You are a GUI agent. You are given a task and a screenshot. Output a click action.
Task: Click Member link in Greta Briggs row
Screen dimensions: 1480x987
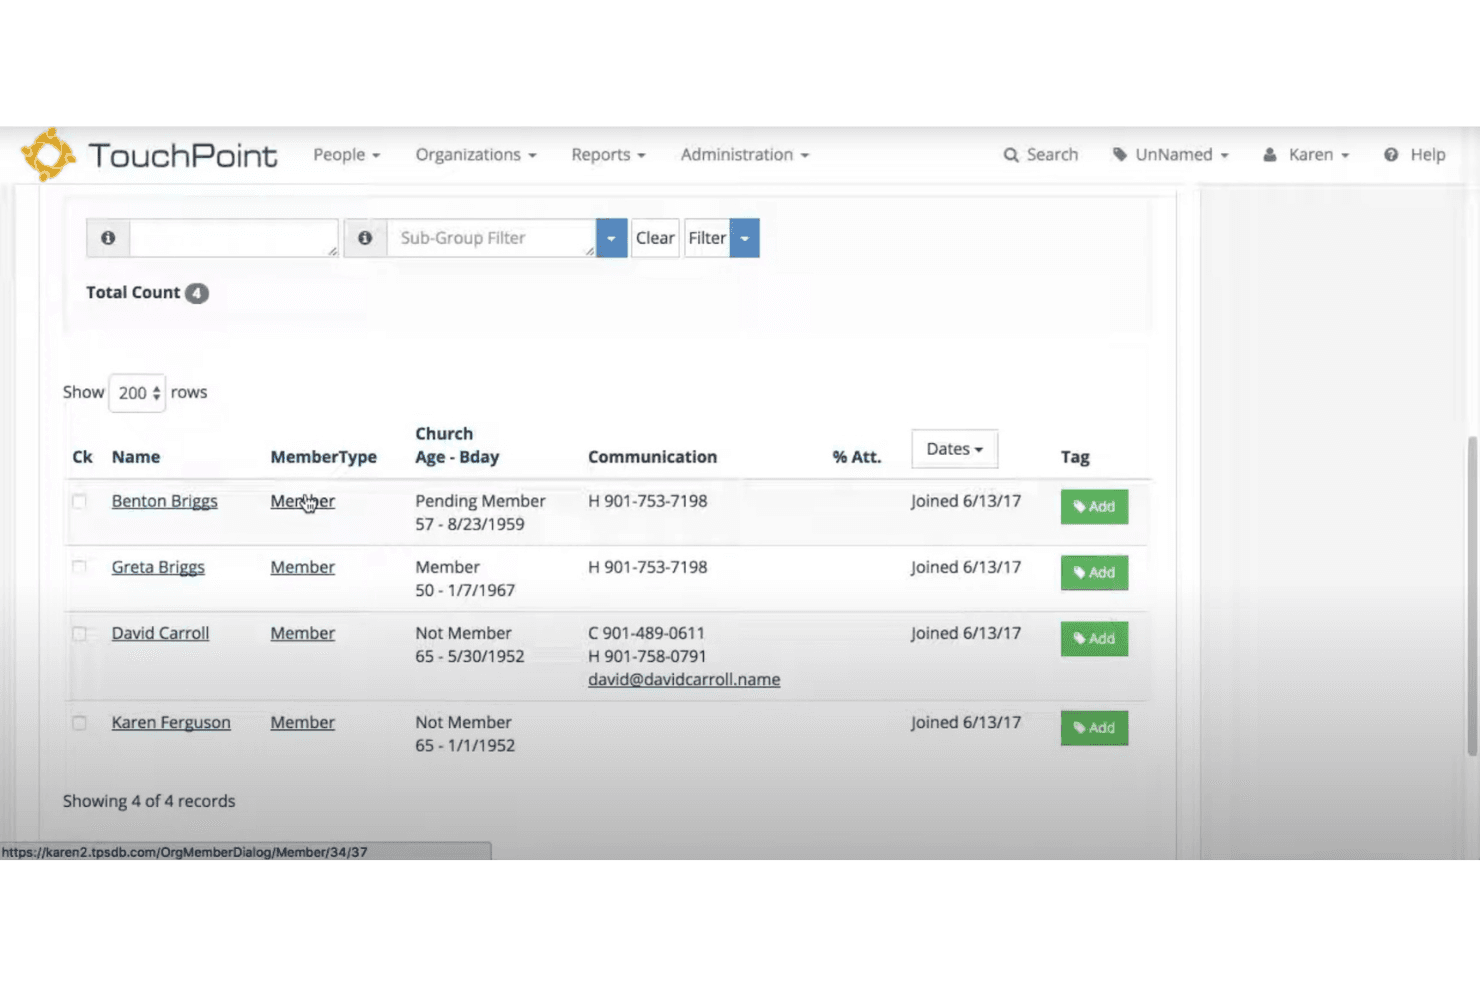click(302, 567)
